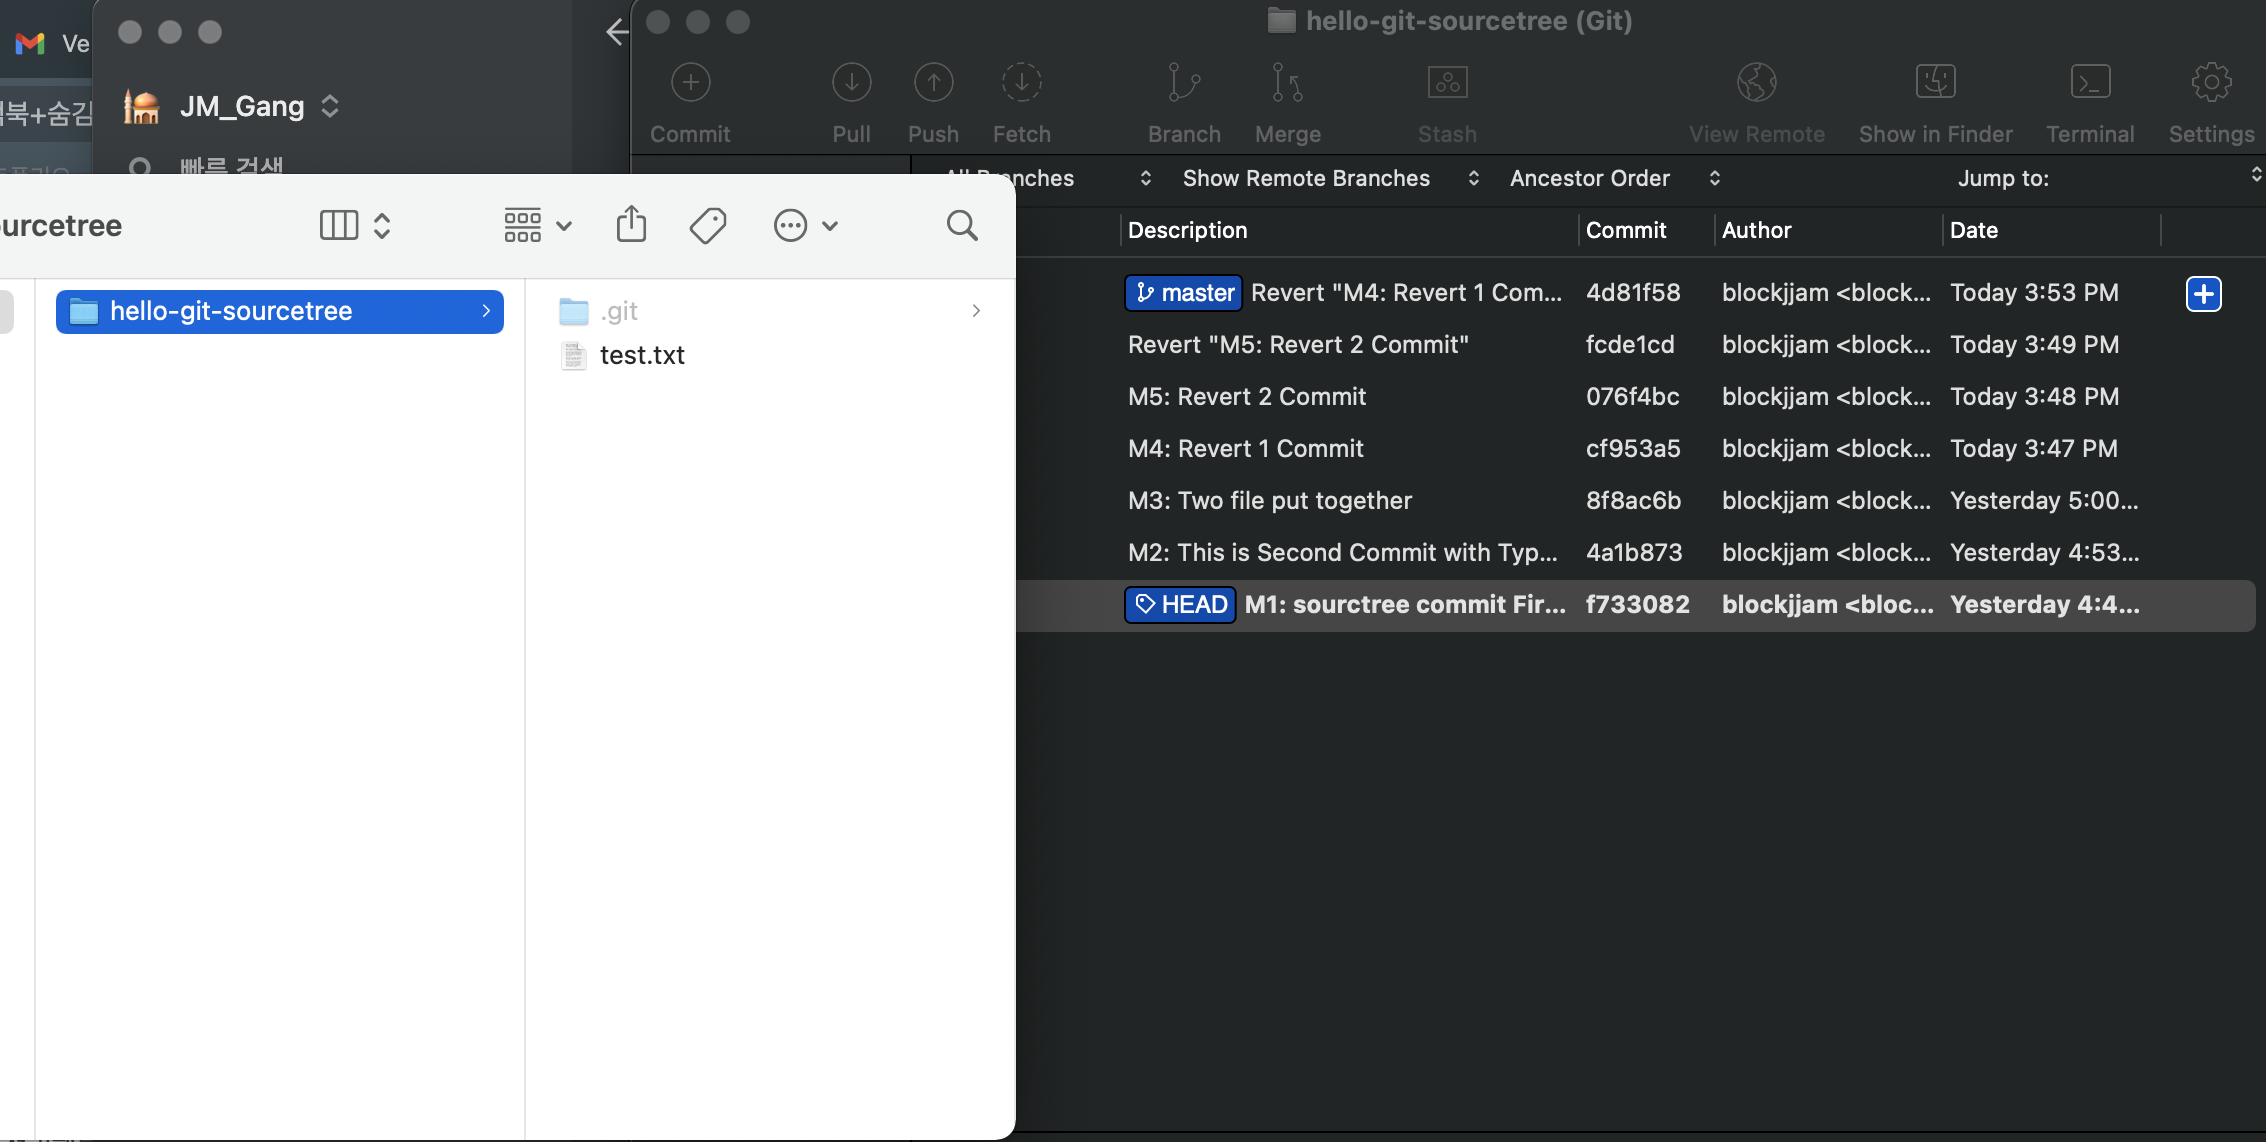Open the Branch tool
Screen dimensions: 2266x1142
pos(1184,83)
